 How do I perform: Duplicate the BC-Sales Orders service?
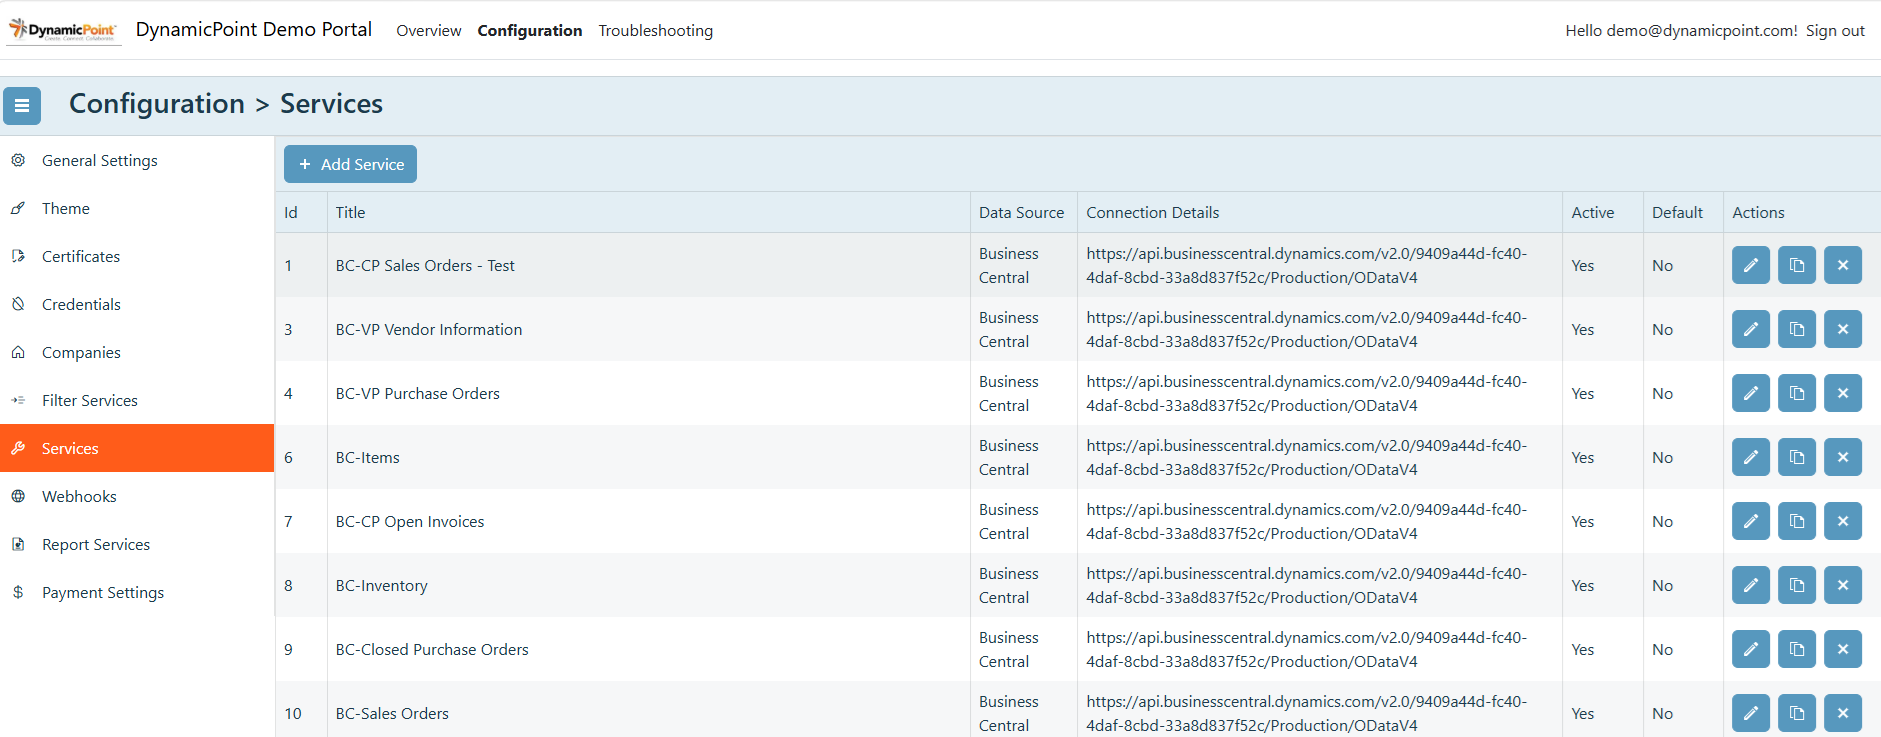[x=1797, y=713]
